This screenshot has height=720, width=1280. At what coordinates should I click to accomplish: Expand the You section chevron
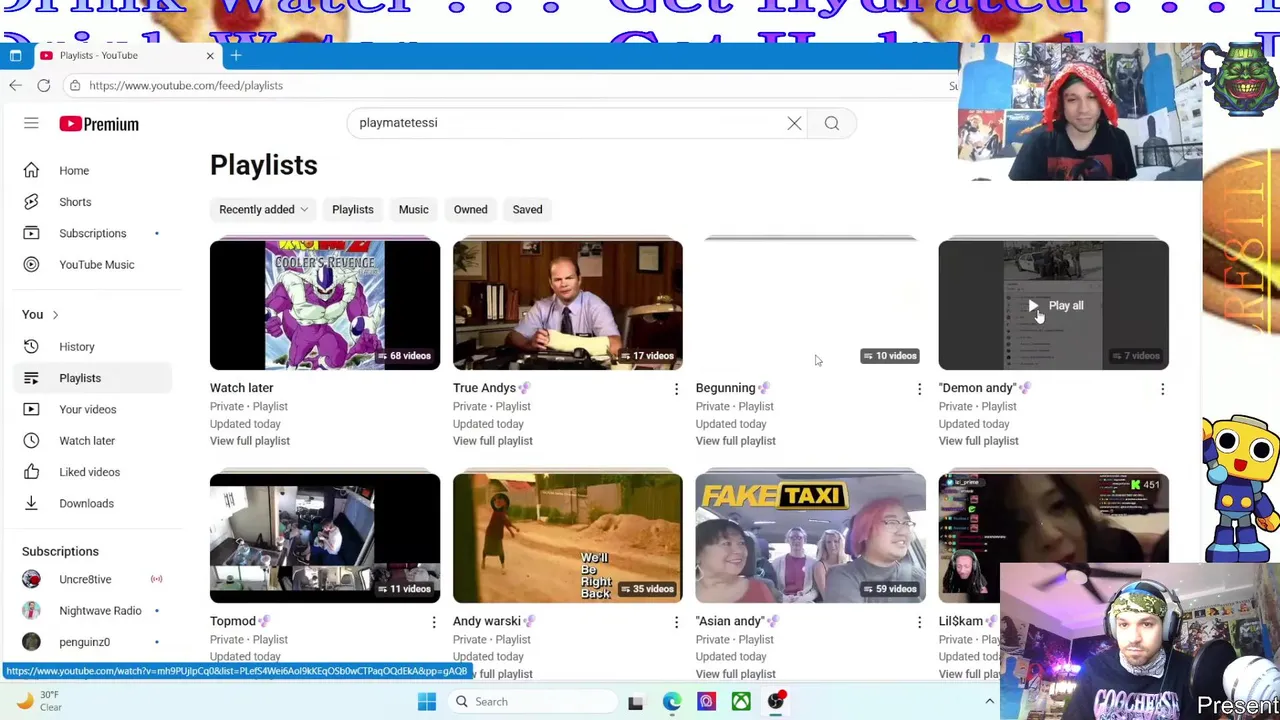(55, 315)
